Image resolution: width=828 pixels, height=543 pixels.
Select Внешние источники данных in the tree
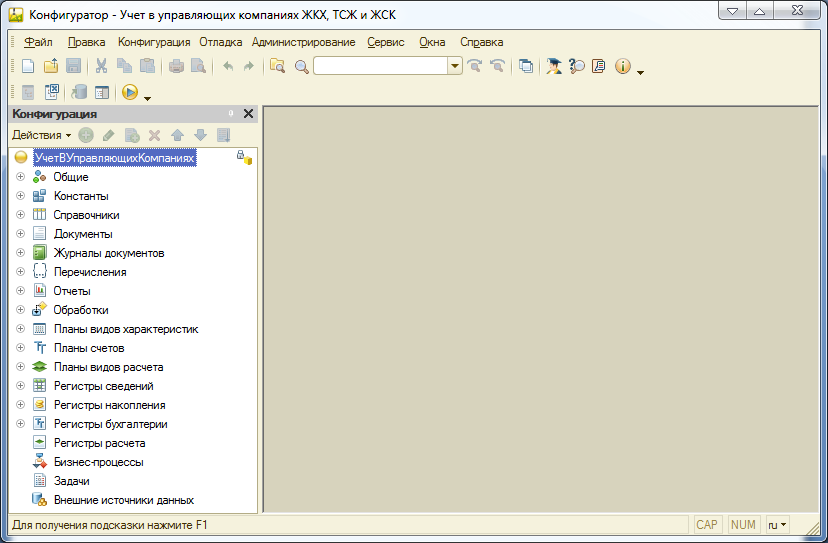124,500
